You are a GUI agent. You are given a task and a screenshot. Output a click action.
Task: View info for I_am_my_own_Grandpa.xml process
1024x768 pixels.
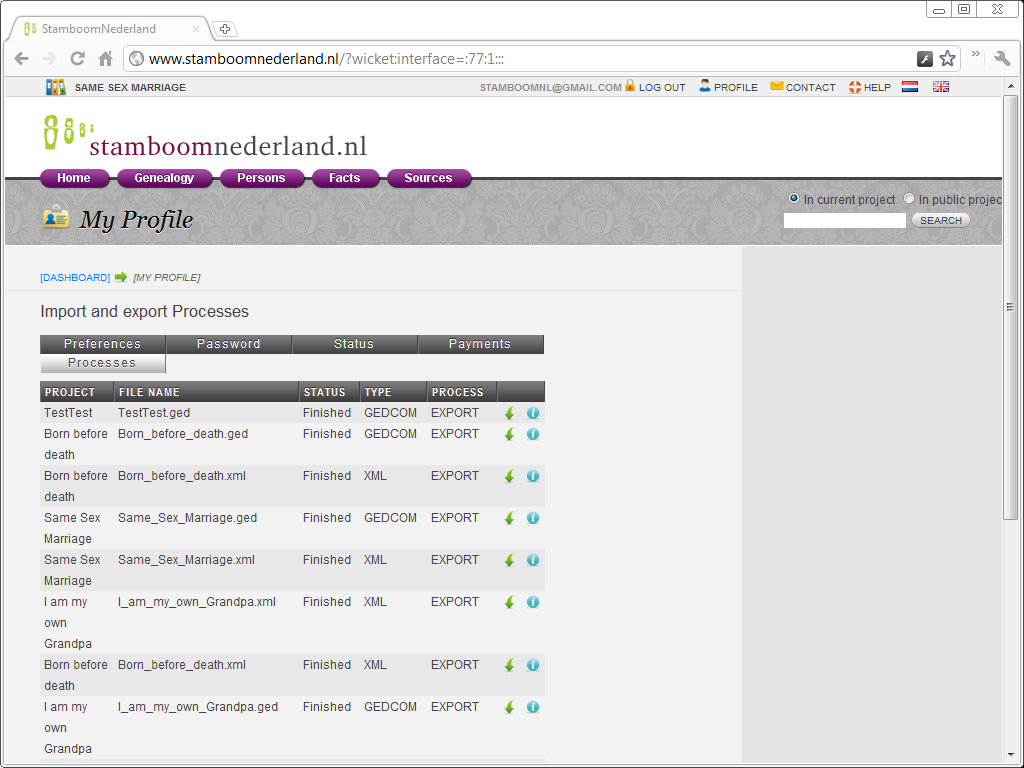point(532,602)
